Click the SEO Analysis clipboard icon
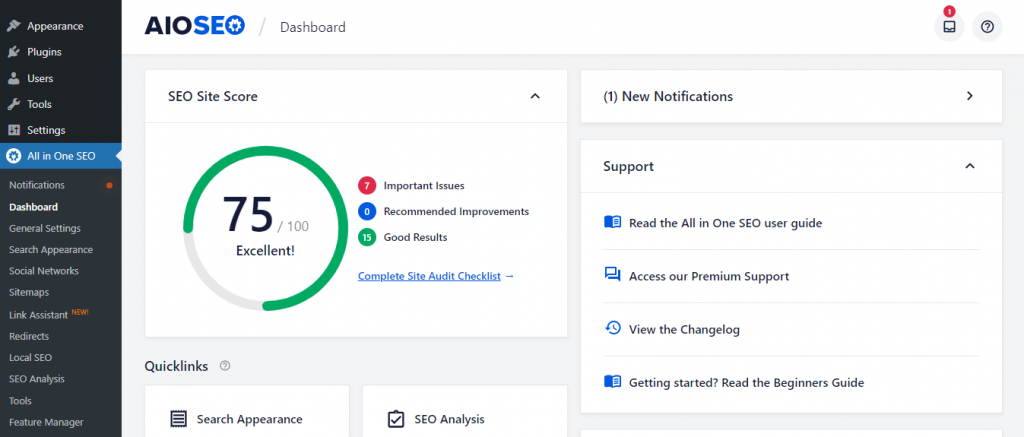Viewport: 1024px width, 437px height. 396,419
